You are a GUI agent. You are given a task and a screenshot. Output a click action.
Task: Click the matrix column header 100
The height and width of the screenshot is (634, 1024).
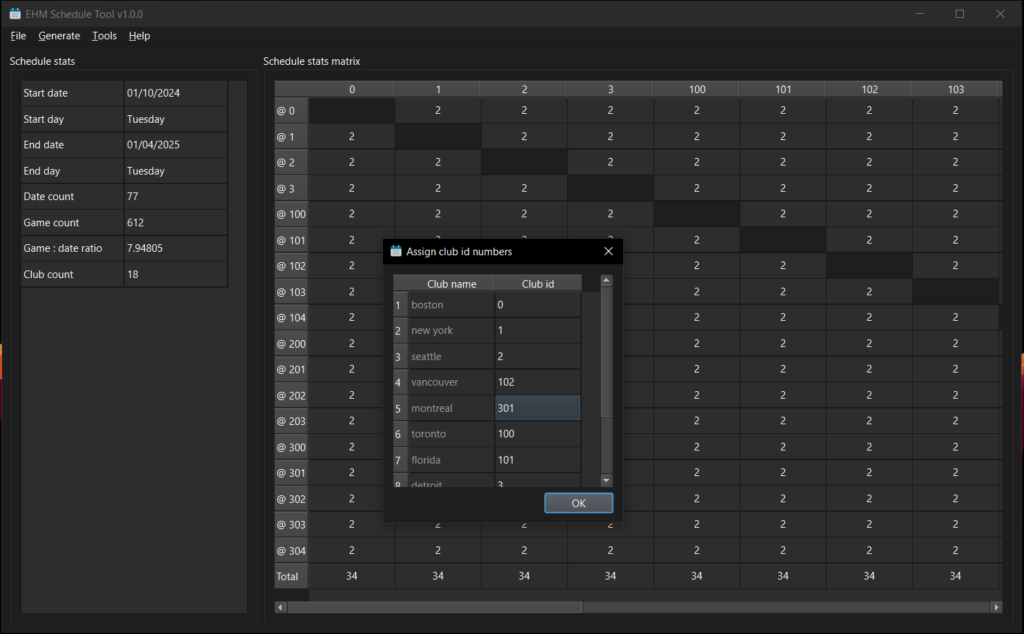(x=696, y=90)
